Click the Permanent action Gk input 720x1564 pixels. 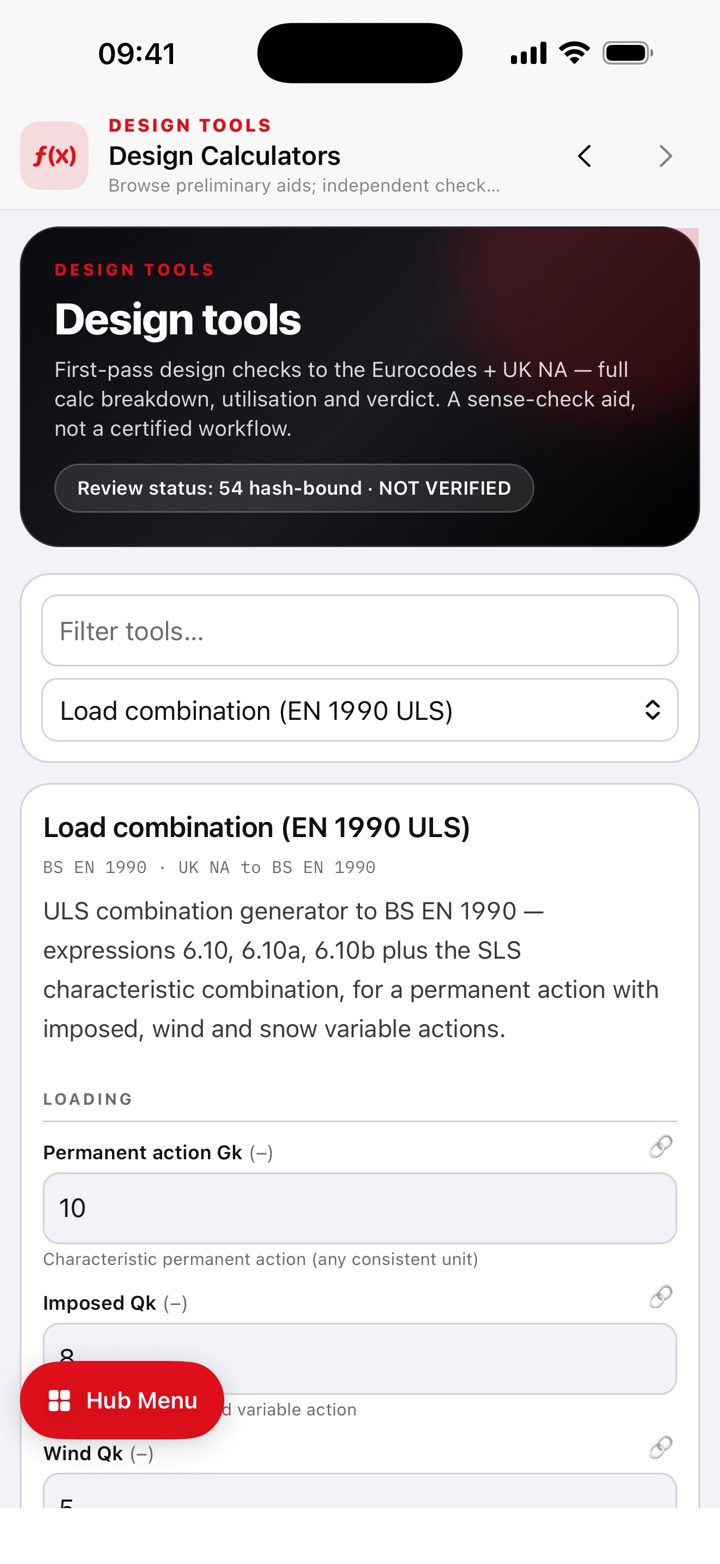[360, 1208]
